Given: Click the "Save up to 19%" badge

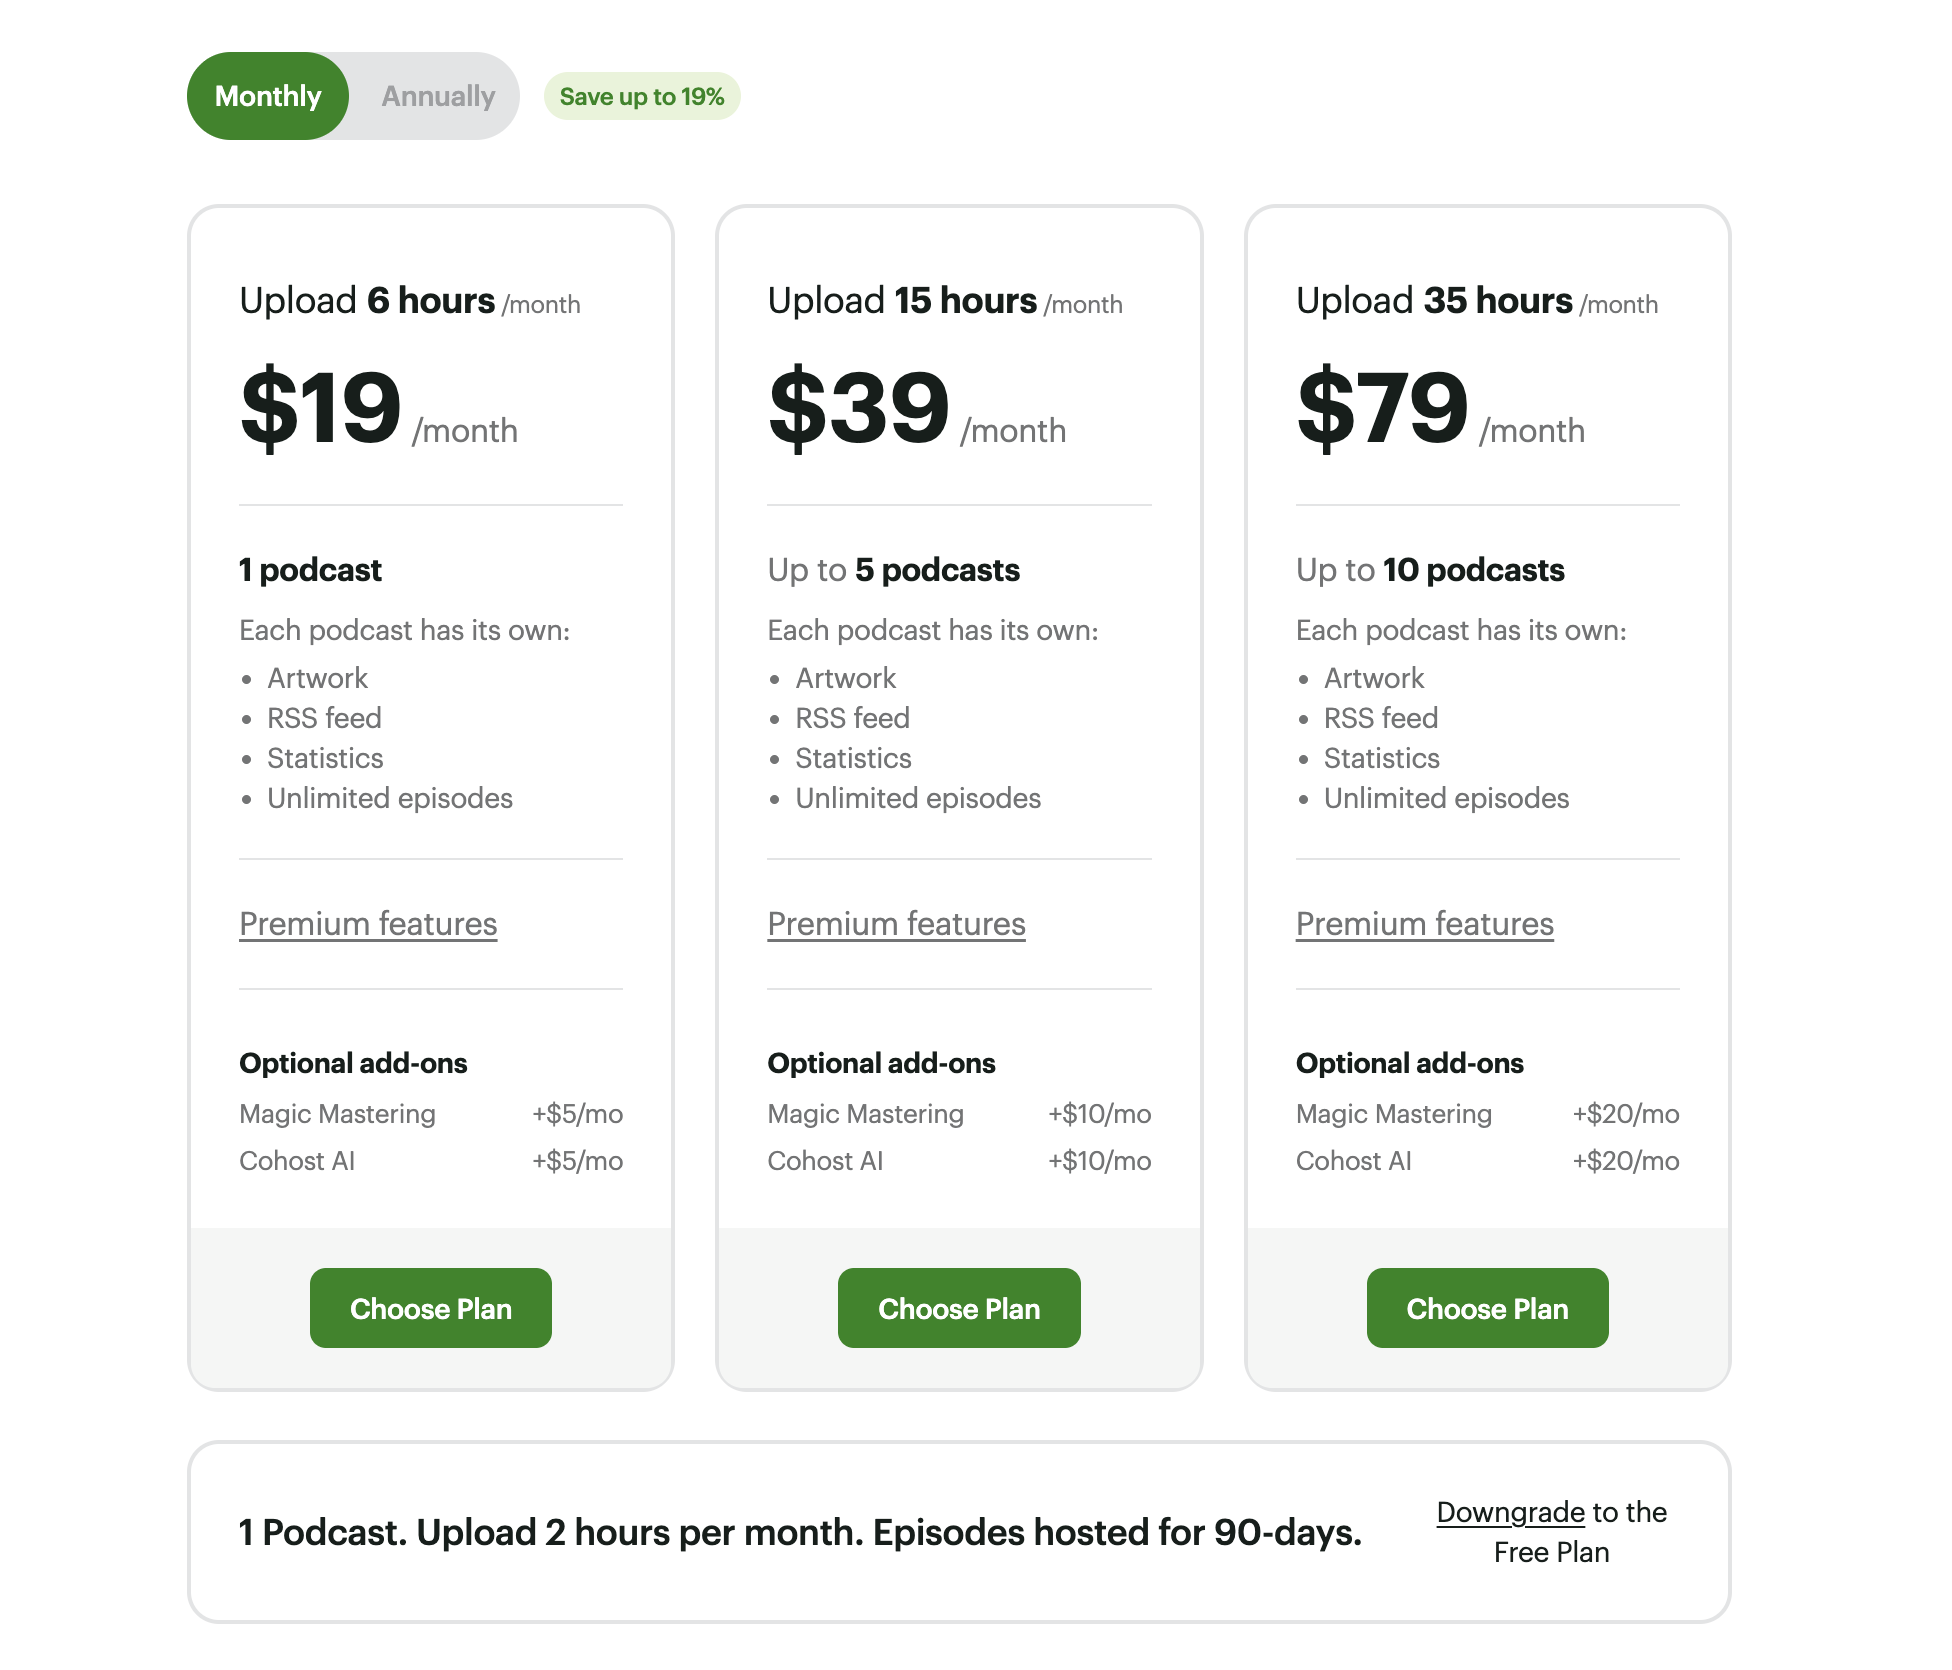Looking at the screenshot, I should pos(641,97).
